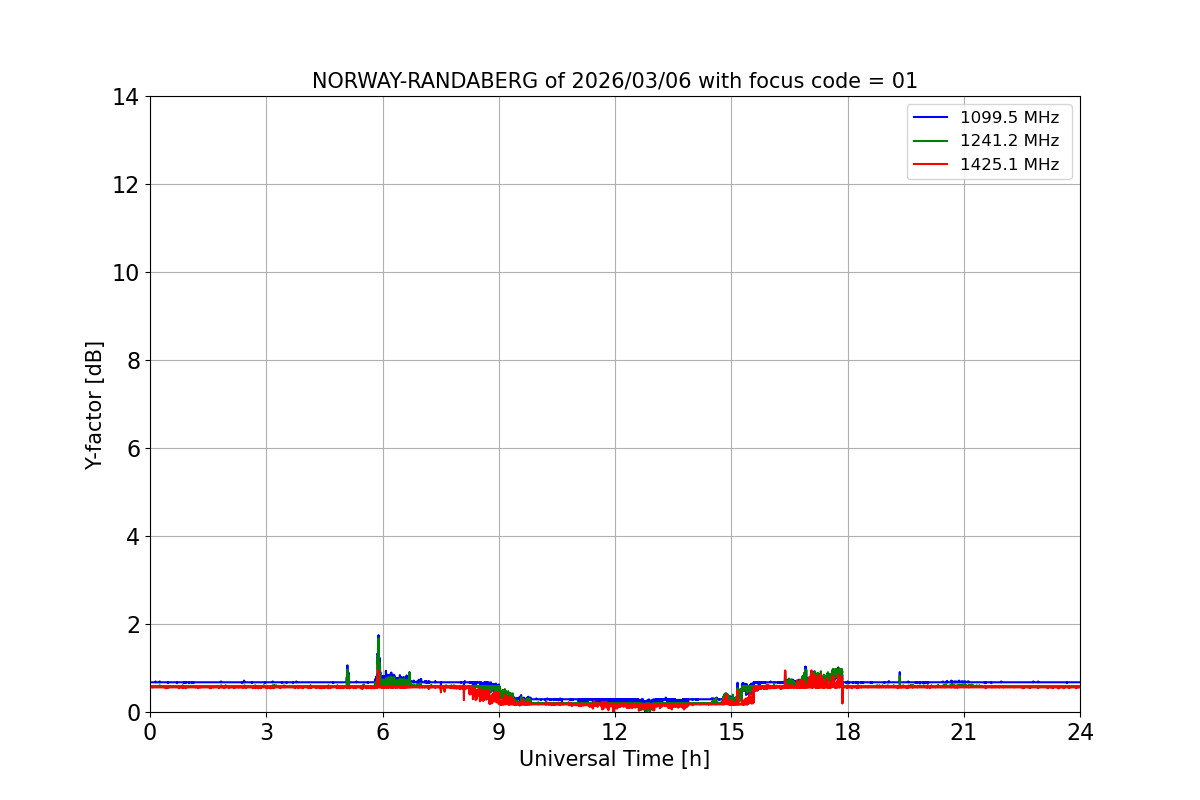
Task: Click the plot title NORWAY-RANDABERG of 2026/03/06
Action: click(x=614, y=81)
